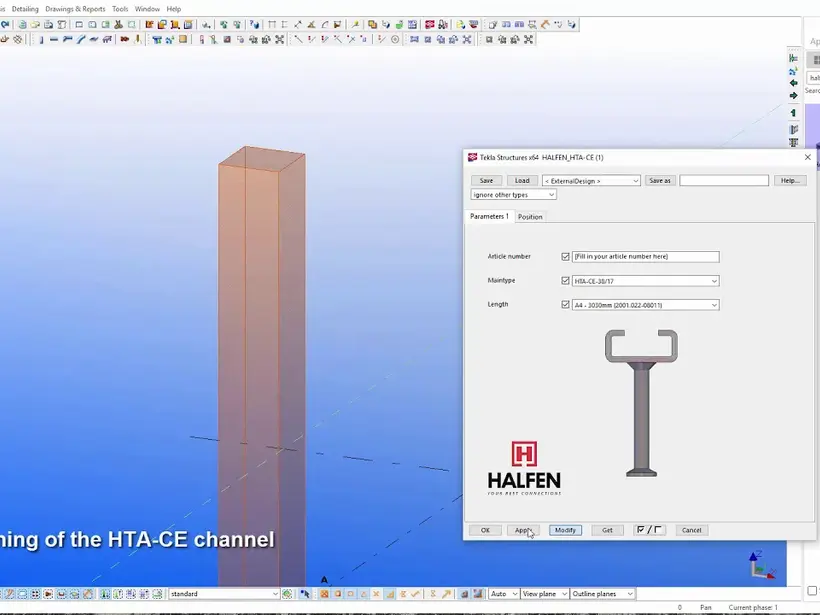Click the Save as button
This screenshot has height=615, width=820.
click(x=659, y=180)
